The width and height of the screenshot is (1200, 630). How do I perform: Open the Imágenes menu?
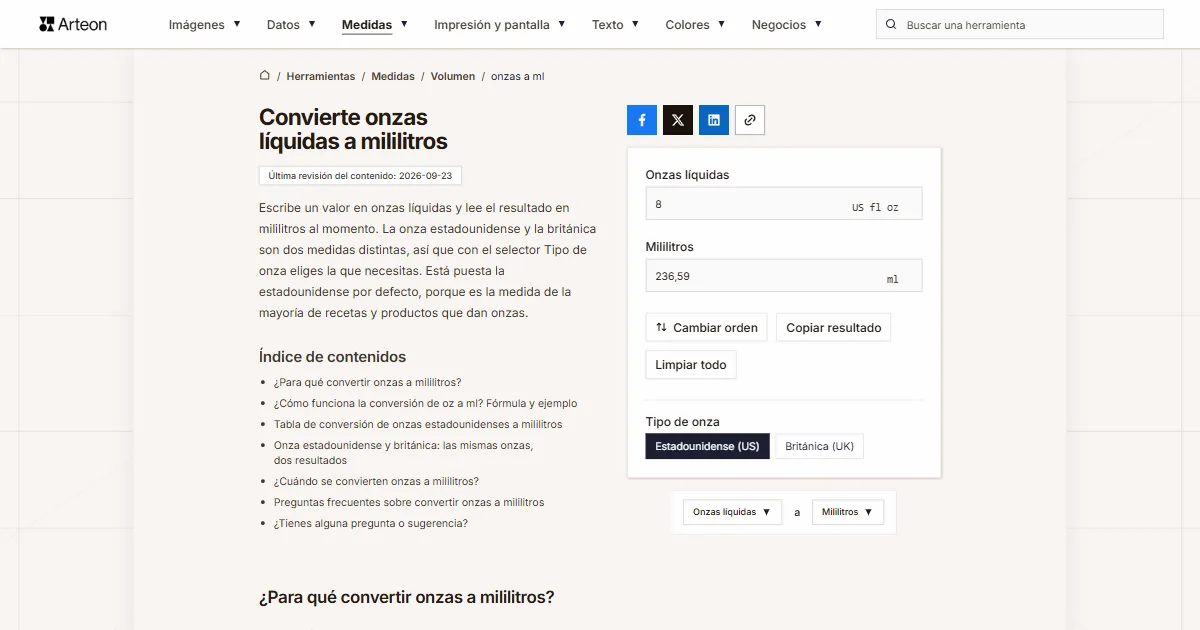click(x=204, y=24)
